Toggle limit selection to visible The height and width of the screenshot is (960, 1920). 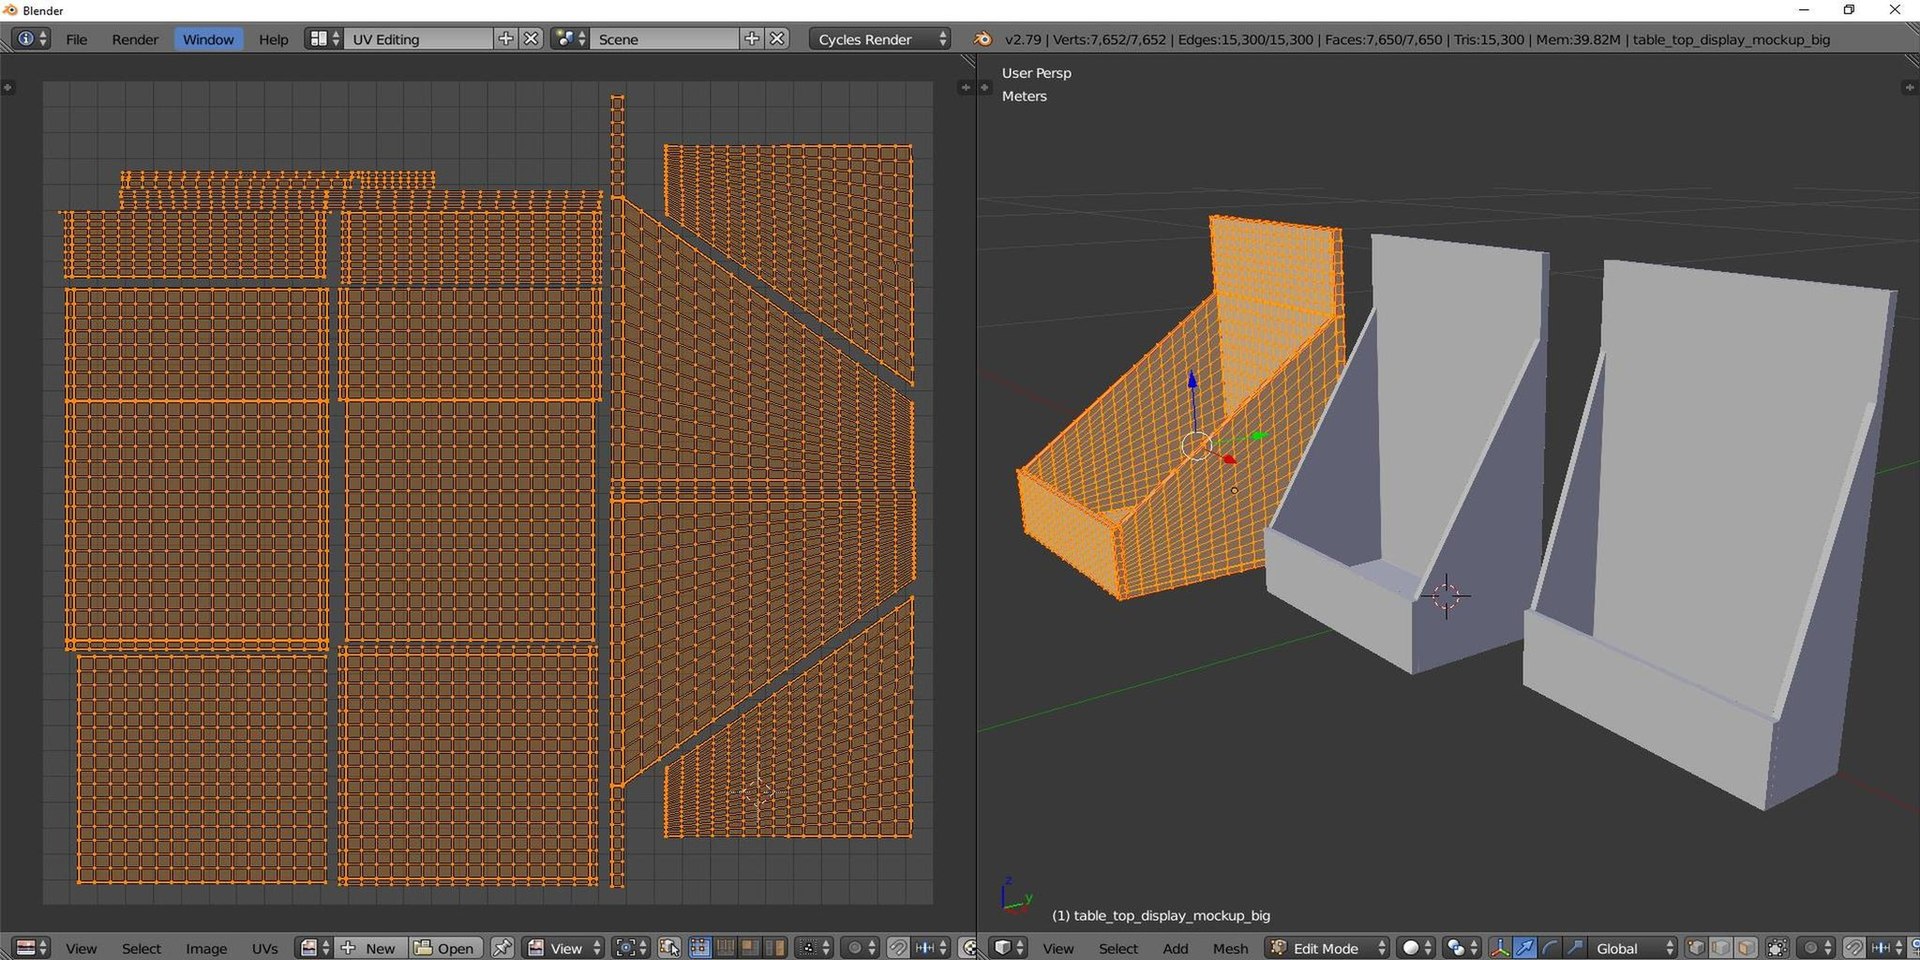pyautogui.click(x=1777, y=948)
